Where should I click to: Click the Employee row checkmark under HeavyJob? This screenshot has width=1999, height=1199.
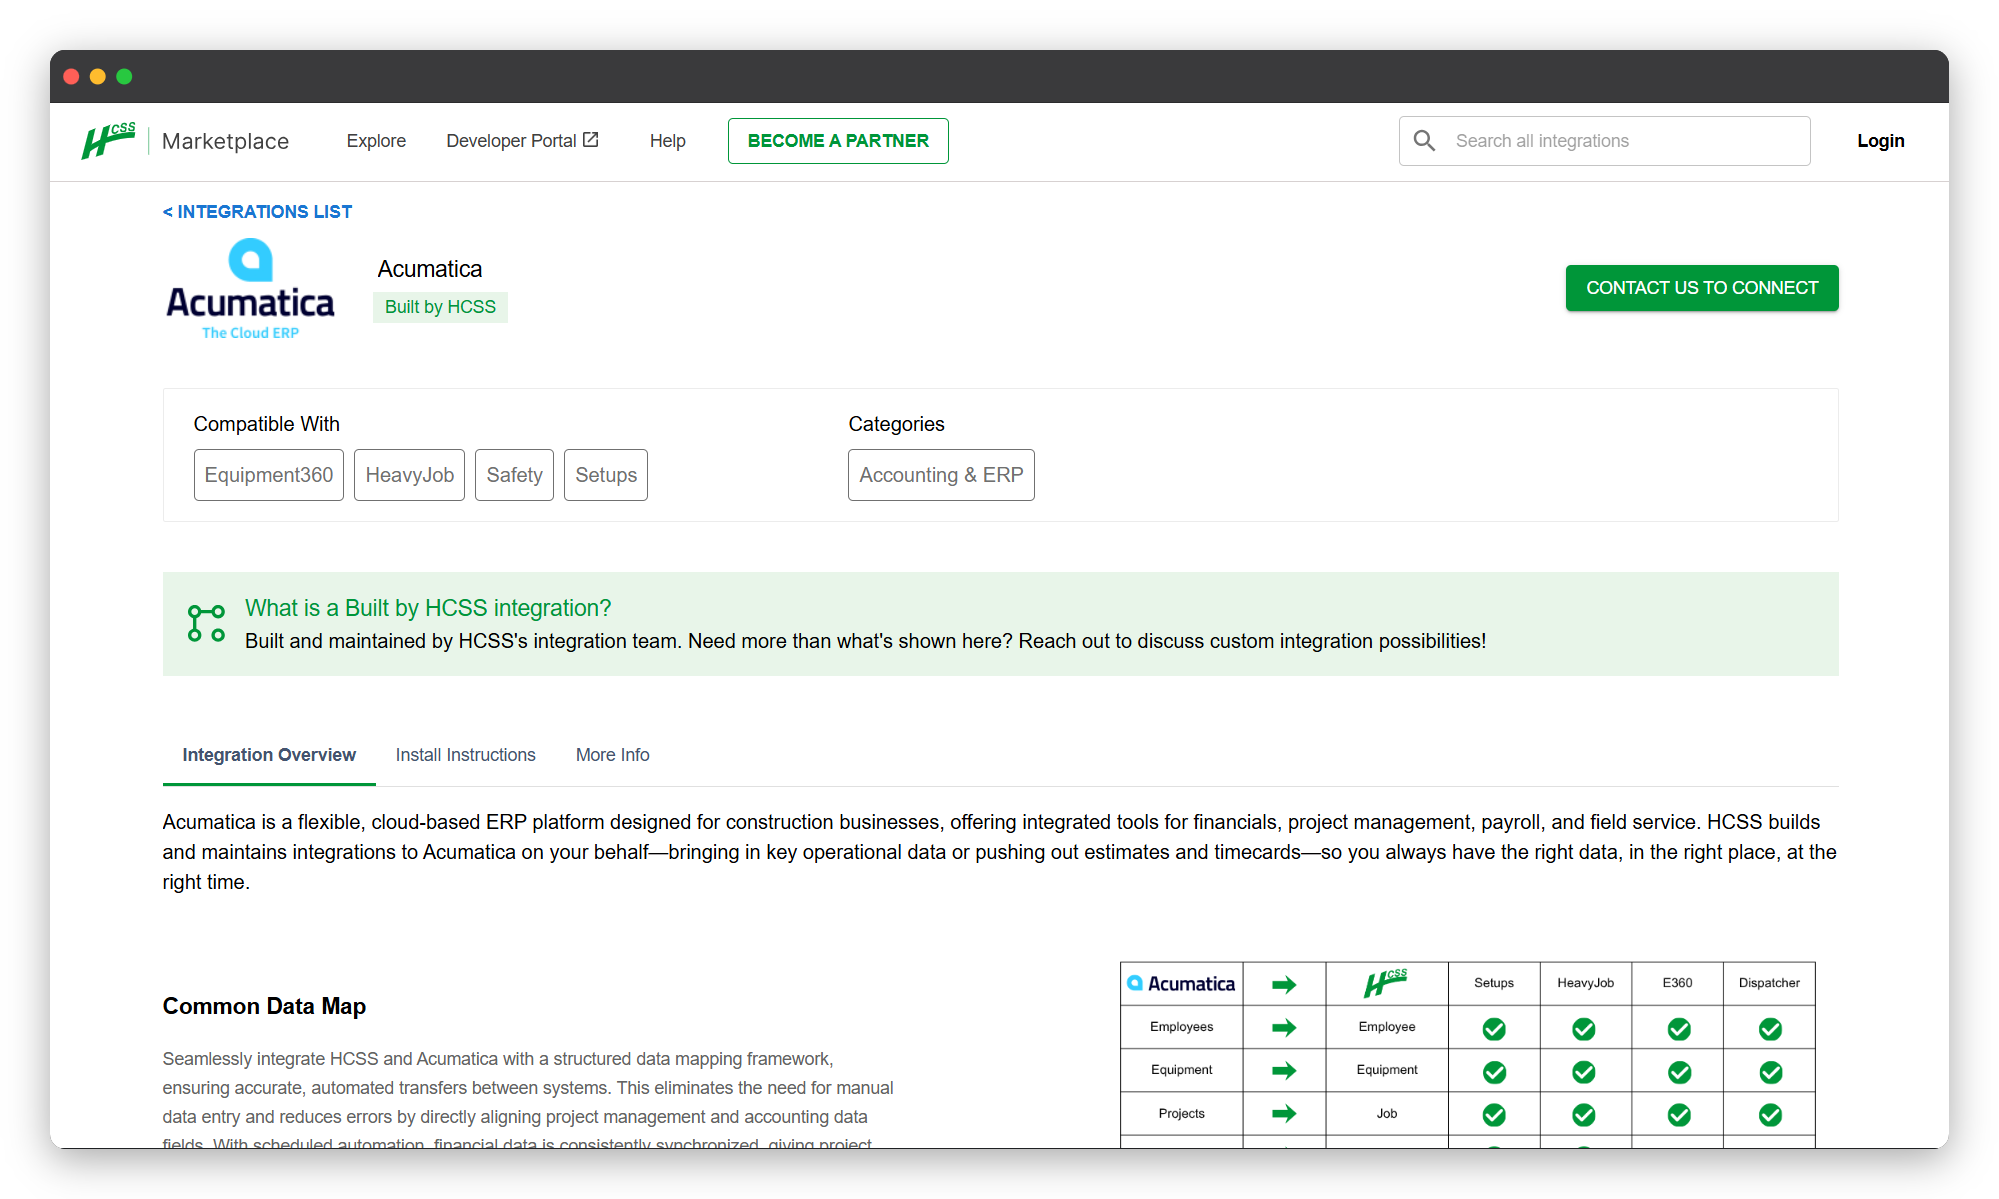(x=1584, y=1029)
